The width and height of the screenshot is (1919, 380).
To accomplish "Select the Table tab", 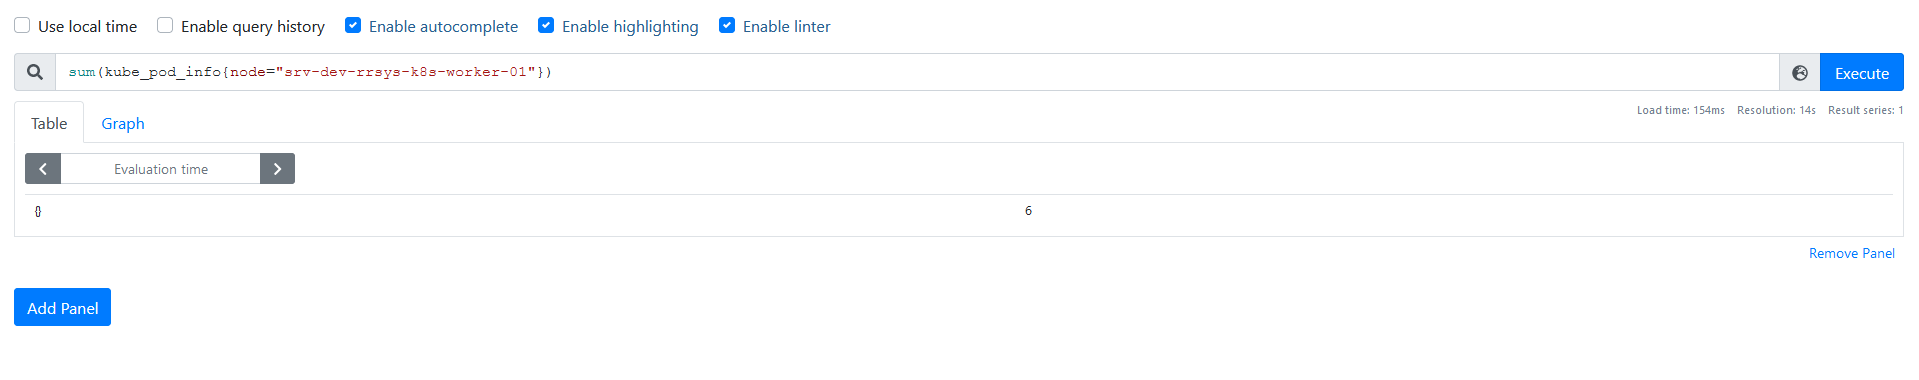I will click(x=49, y=123).
